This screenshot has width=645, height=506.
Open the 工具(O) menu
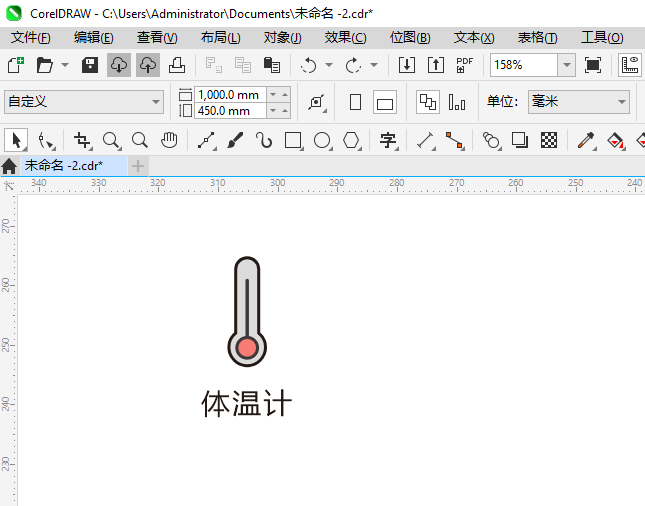coord(602,38)
